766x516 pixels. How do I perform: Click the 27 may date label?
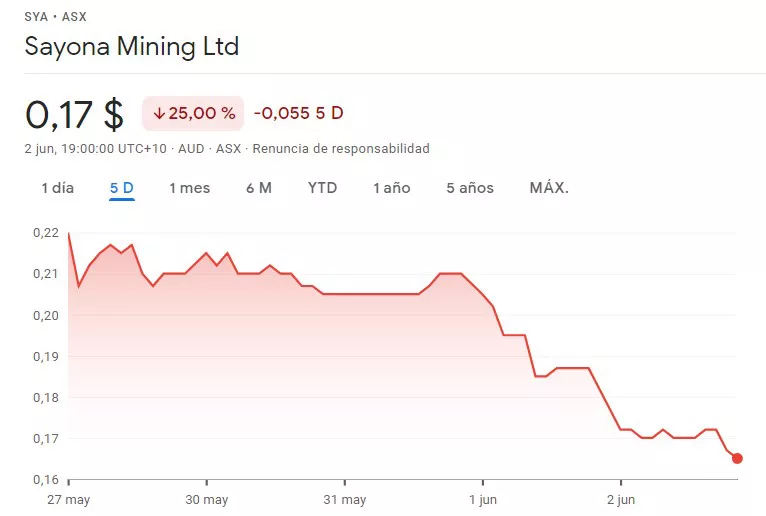[67, 500]
